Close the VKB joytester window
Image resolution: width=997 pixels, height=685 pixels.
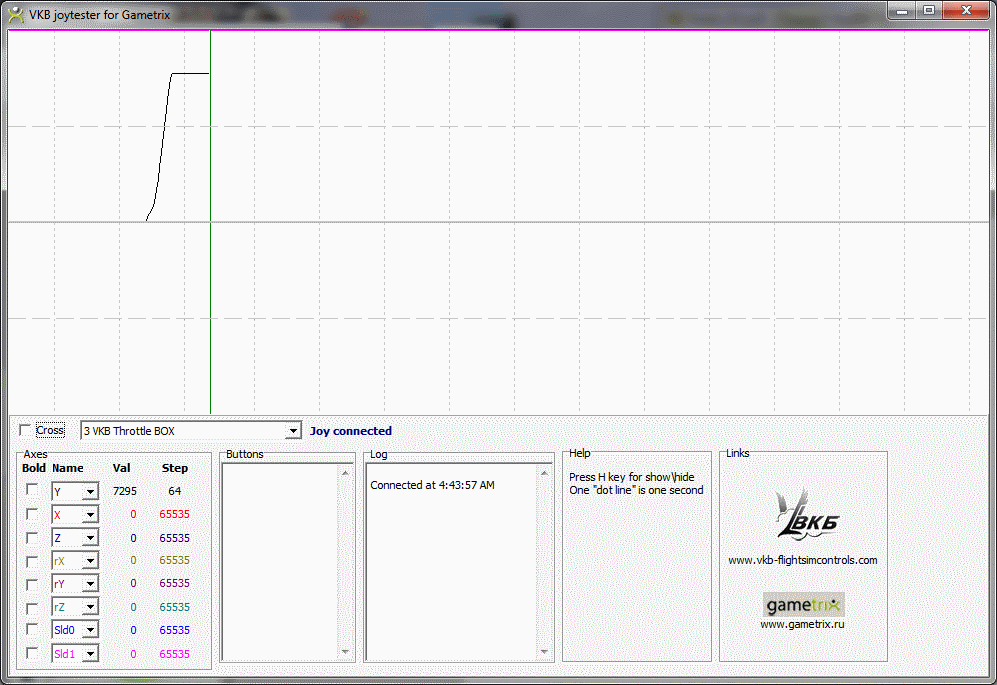pyautogui.click(x=966, y=11)
